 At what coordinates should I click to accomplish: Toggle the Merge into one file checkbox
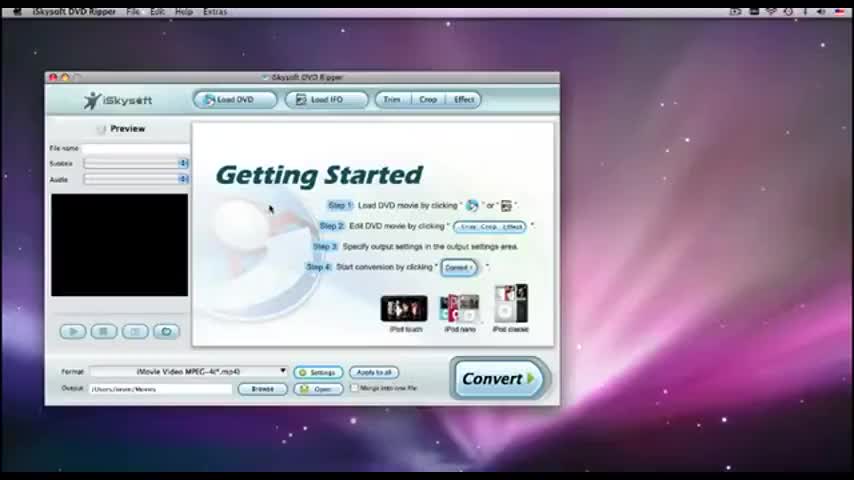[x=354, y=388]
